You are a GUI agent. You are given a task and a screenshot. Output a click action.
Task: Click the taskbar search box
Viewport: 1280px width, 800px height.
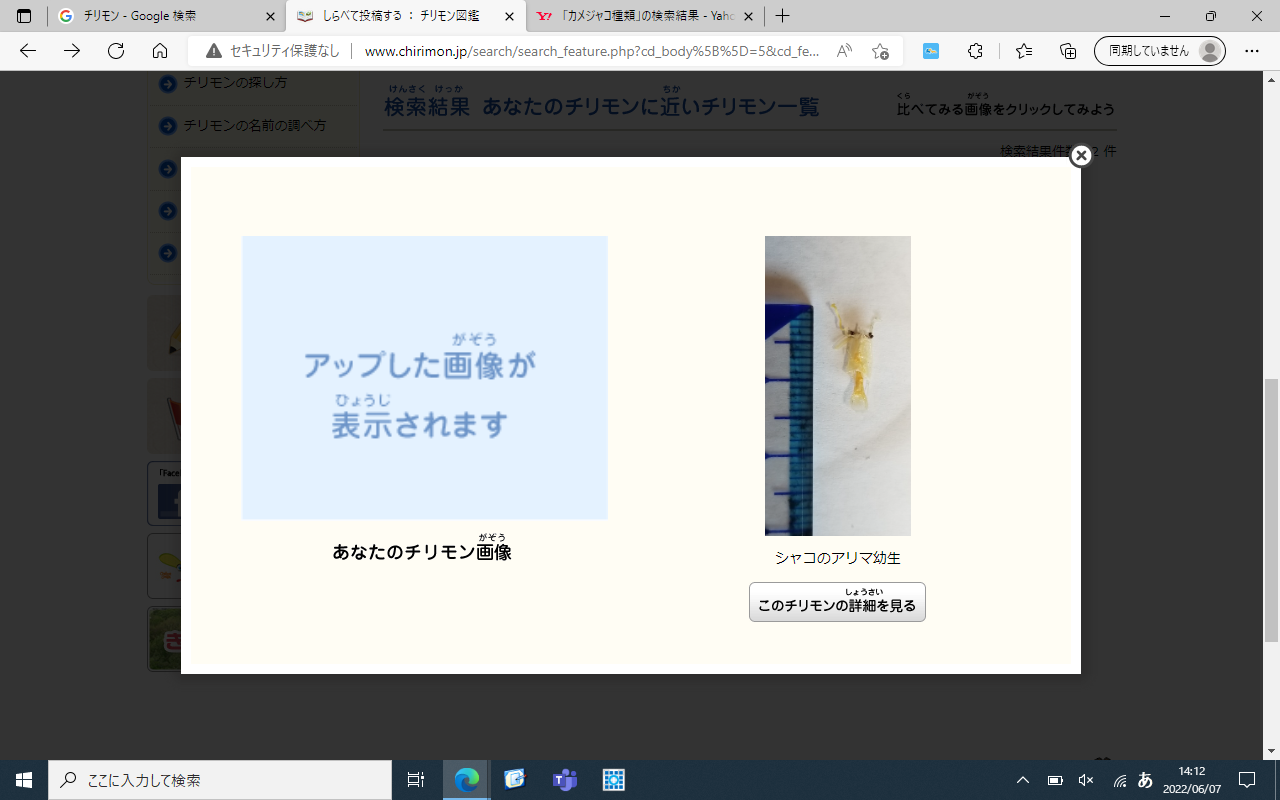tap(220, 780)
